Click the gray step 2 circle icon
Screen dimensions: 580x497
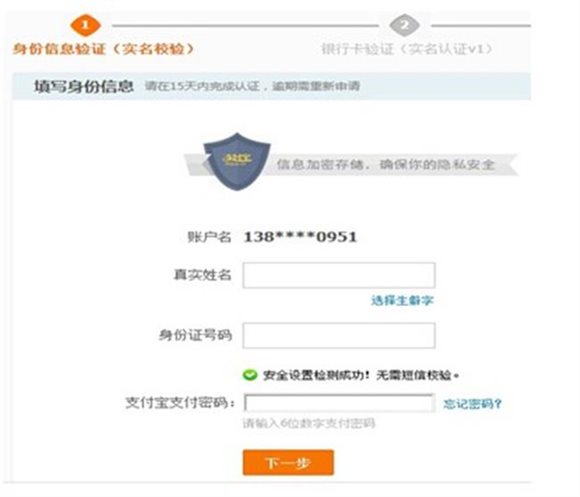(x=404, y=26)
